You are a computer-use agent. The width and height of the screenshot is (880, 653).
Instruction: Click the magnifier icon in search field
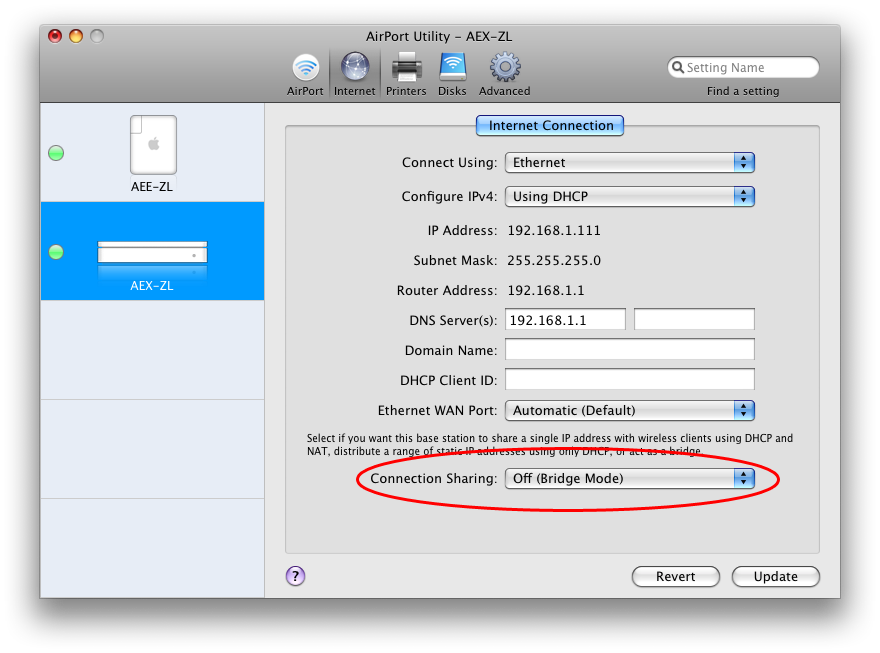678,67
